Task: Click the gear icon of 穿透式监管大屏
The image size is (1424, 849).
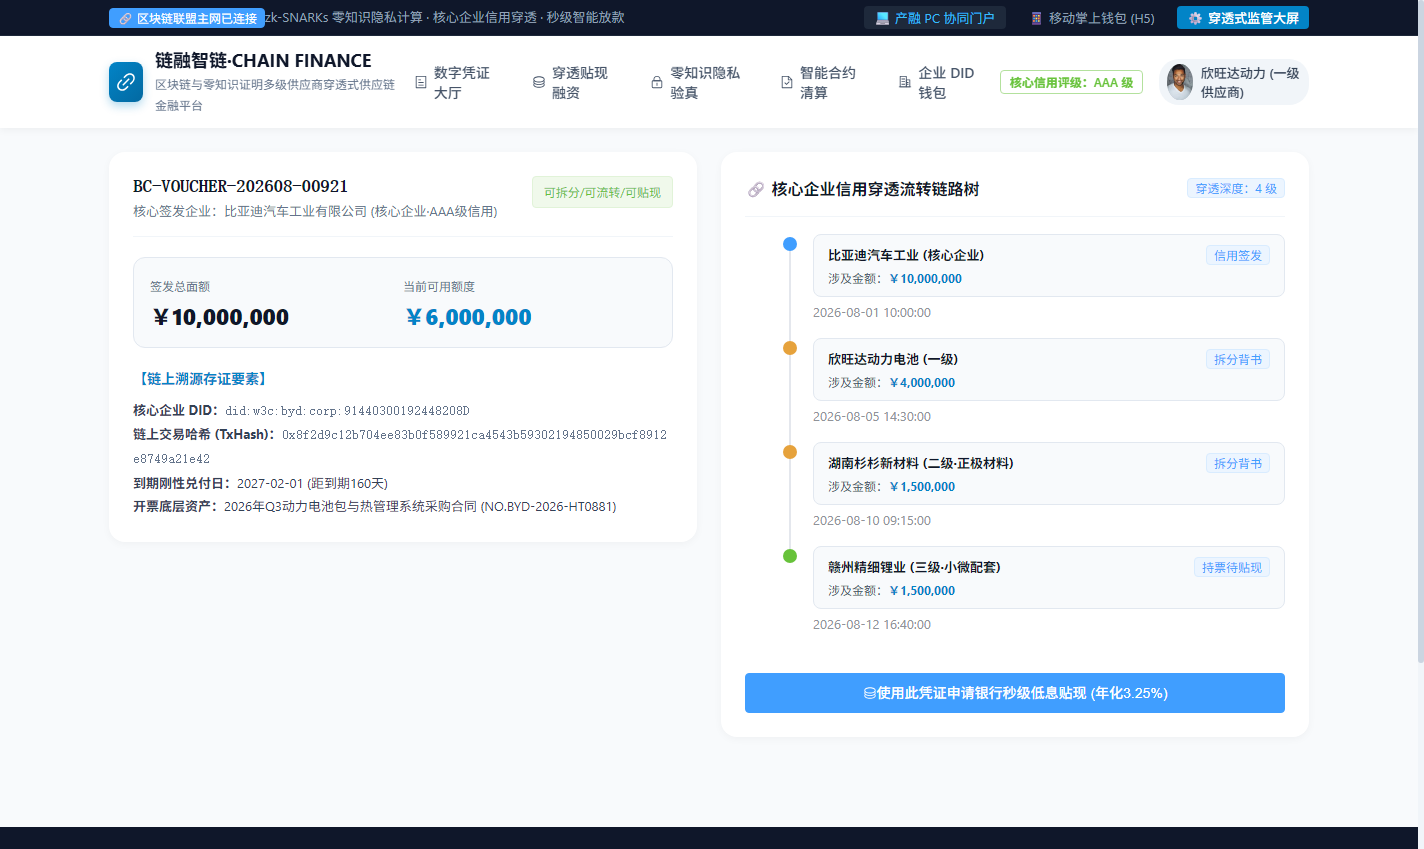Action: [1195, 18]
